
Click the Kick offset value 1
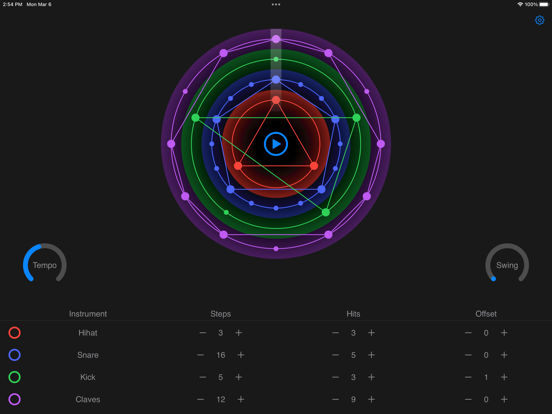coord(486,377)
